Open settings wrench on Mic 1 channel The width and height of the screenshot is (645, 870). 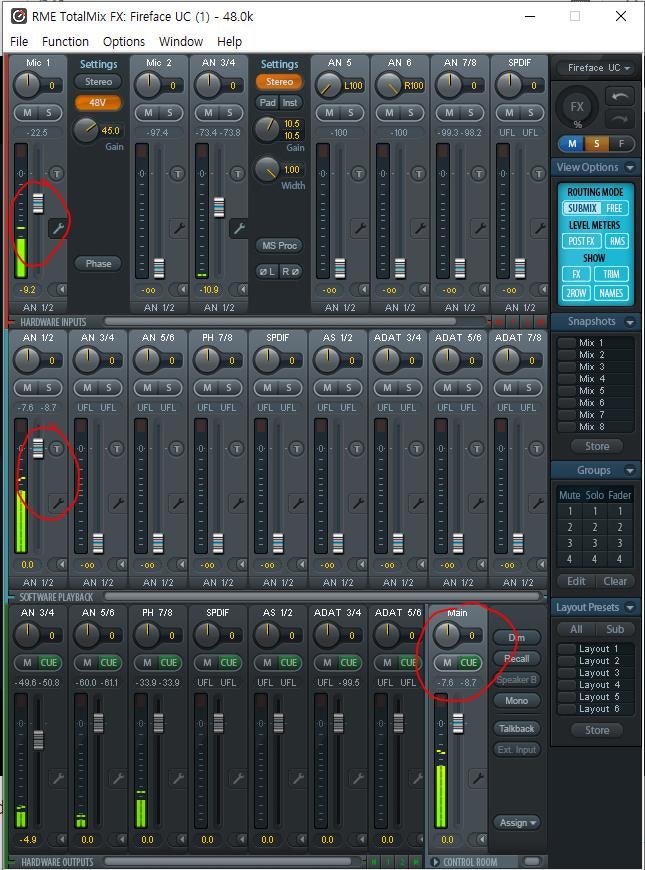(58, 227)
